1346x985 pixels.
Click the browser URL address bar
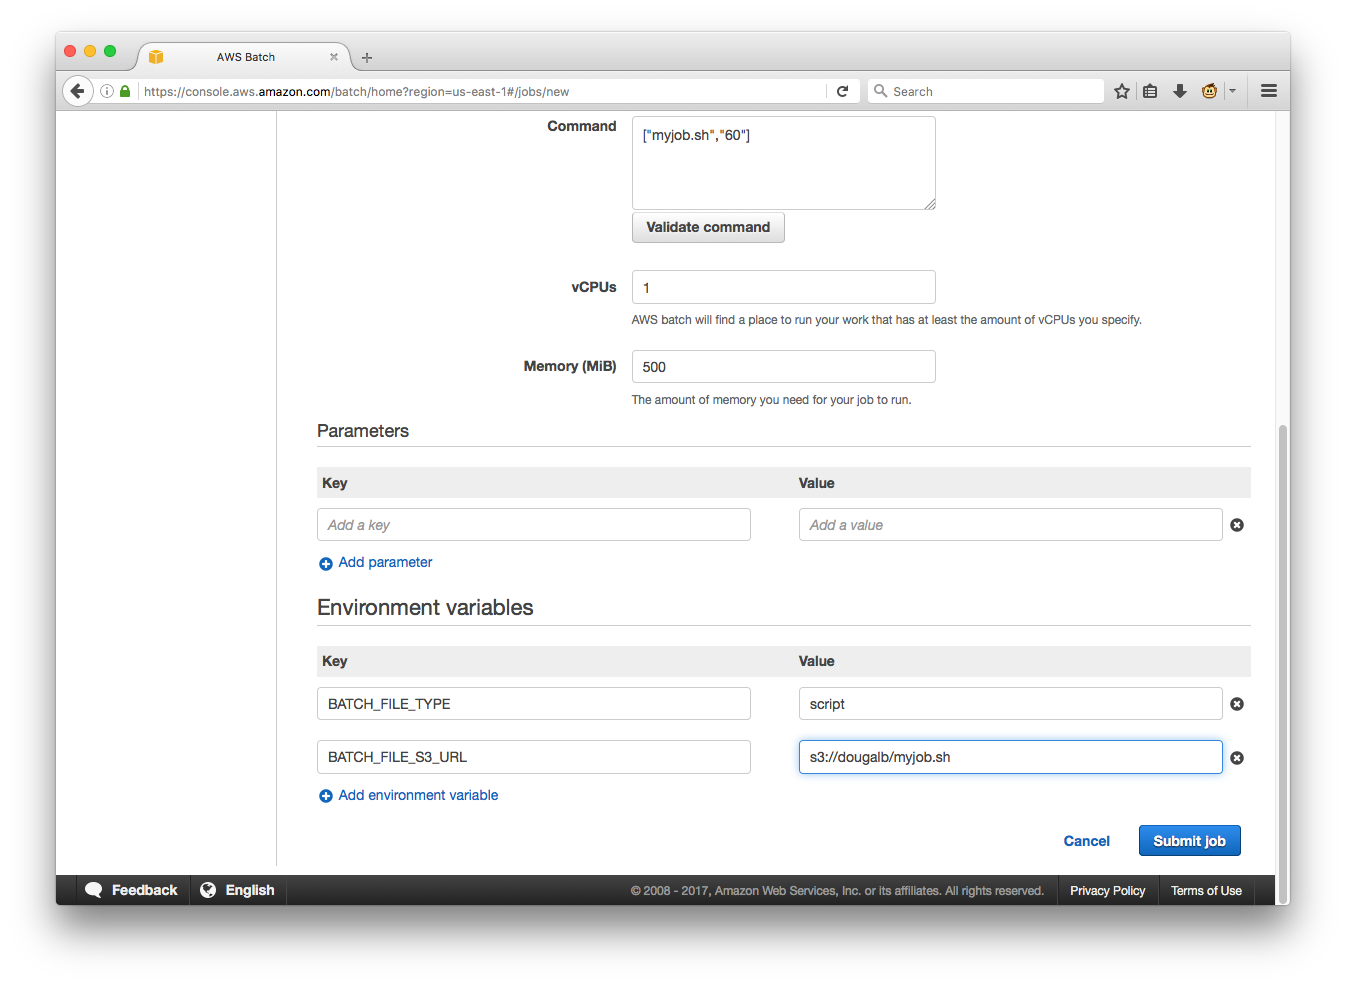coord(480,91)
